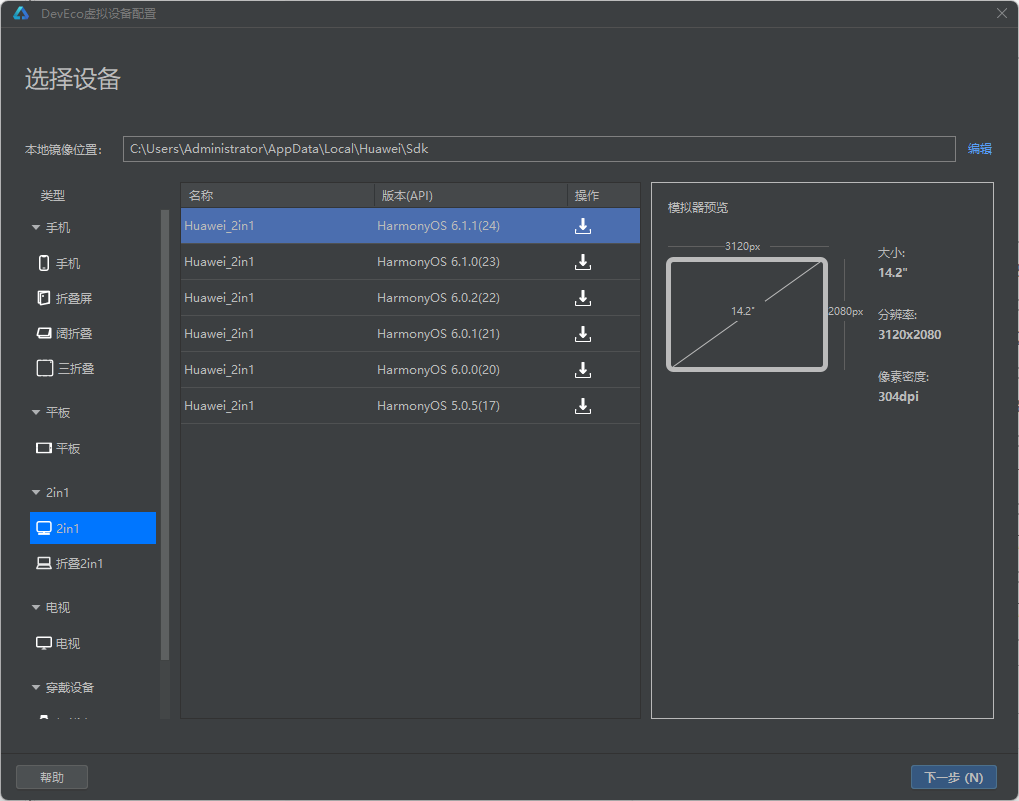Click the 下一步 (N) button
Viewport: 1019px width, 801px height.
(953, 777)
